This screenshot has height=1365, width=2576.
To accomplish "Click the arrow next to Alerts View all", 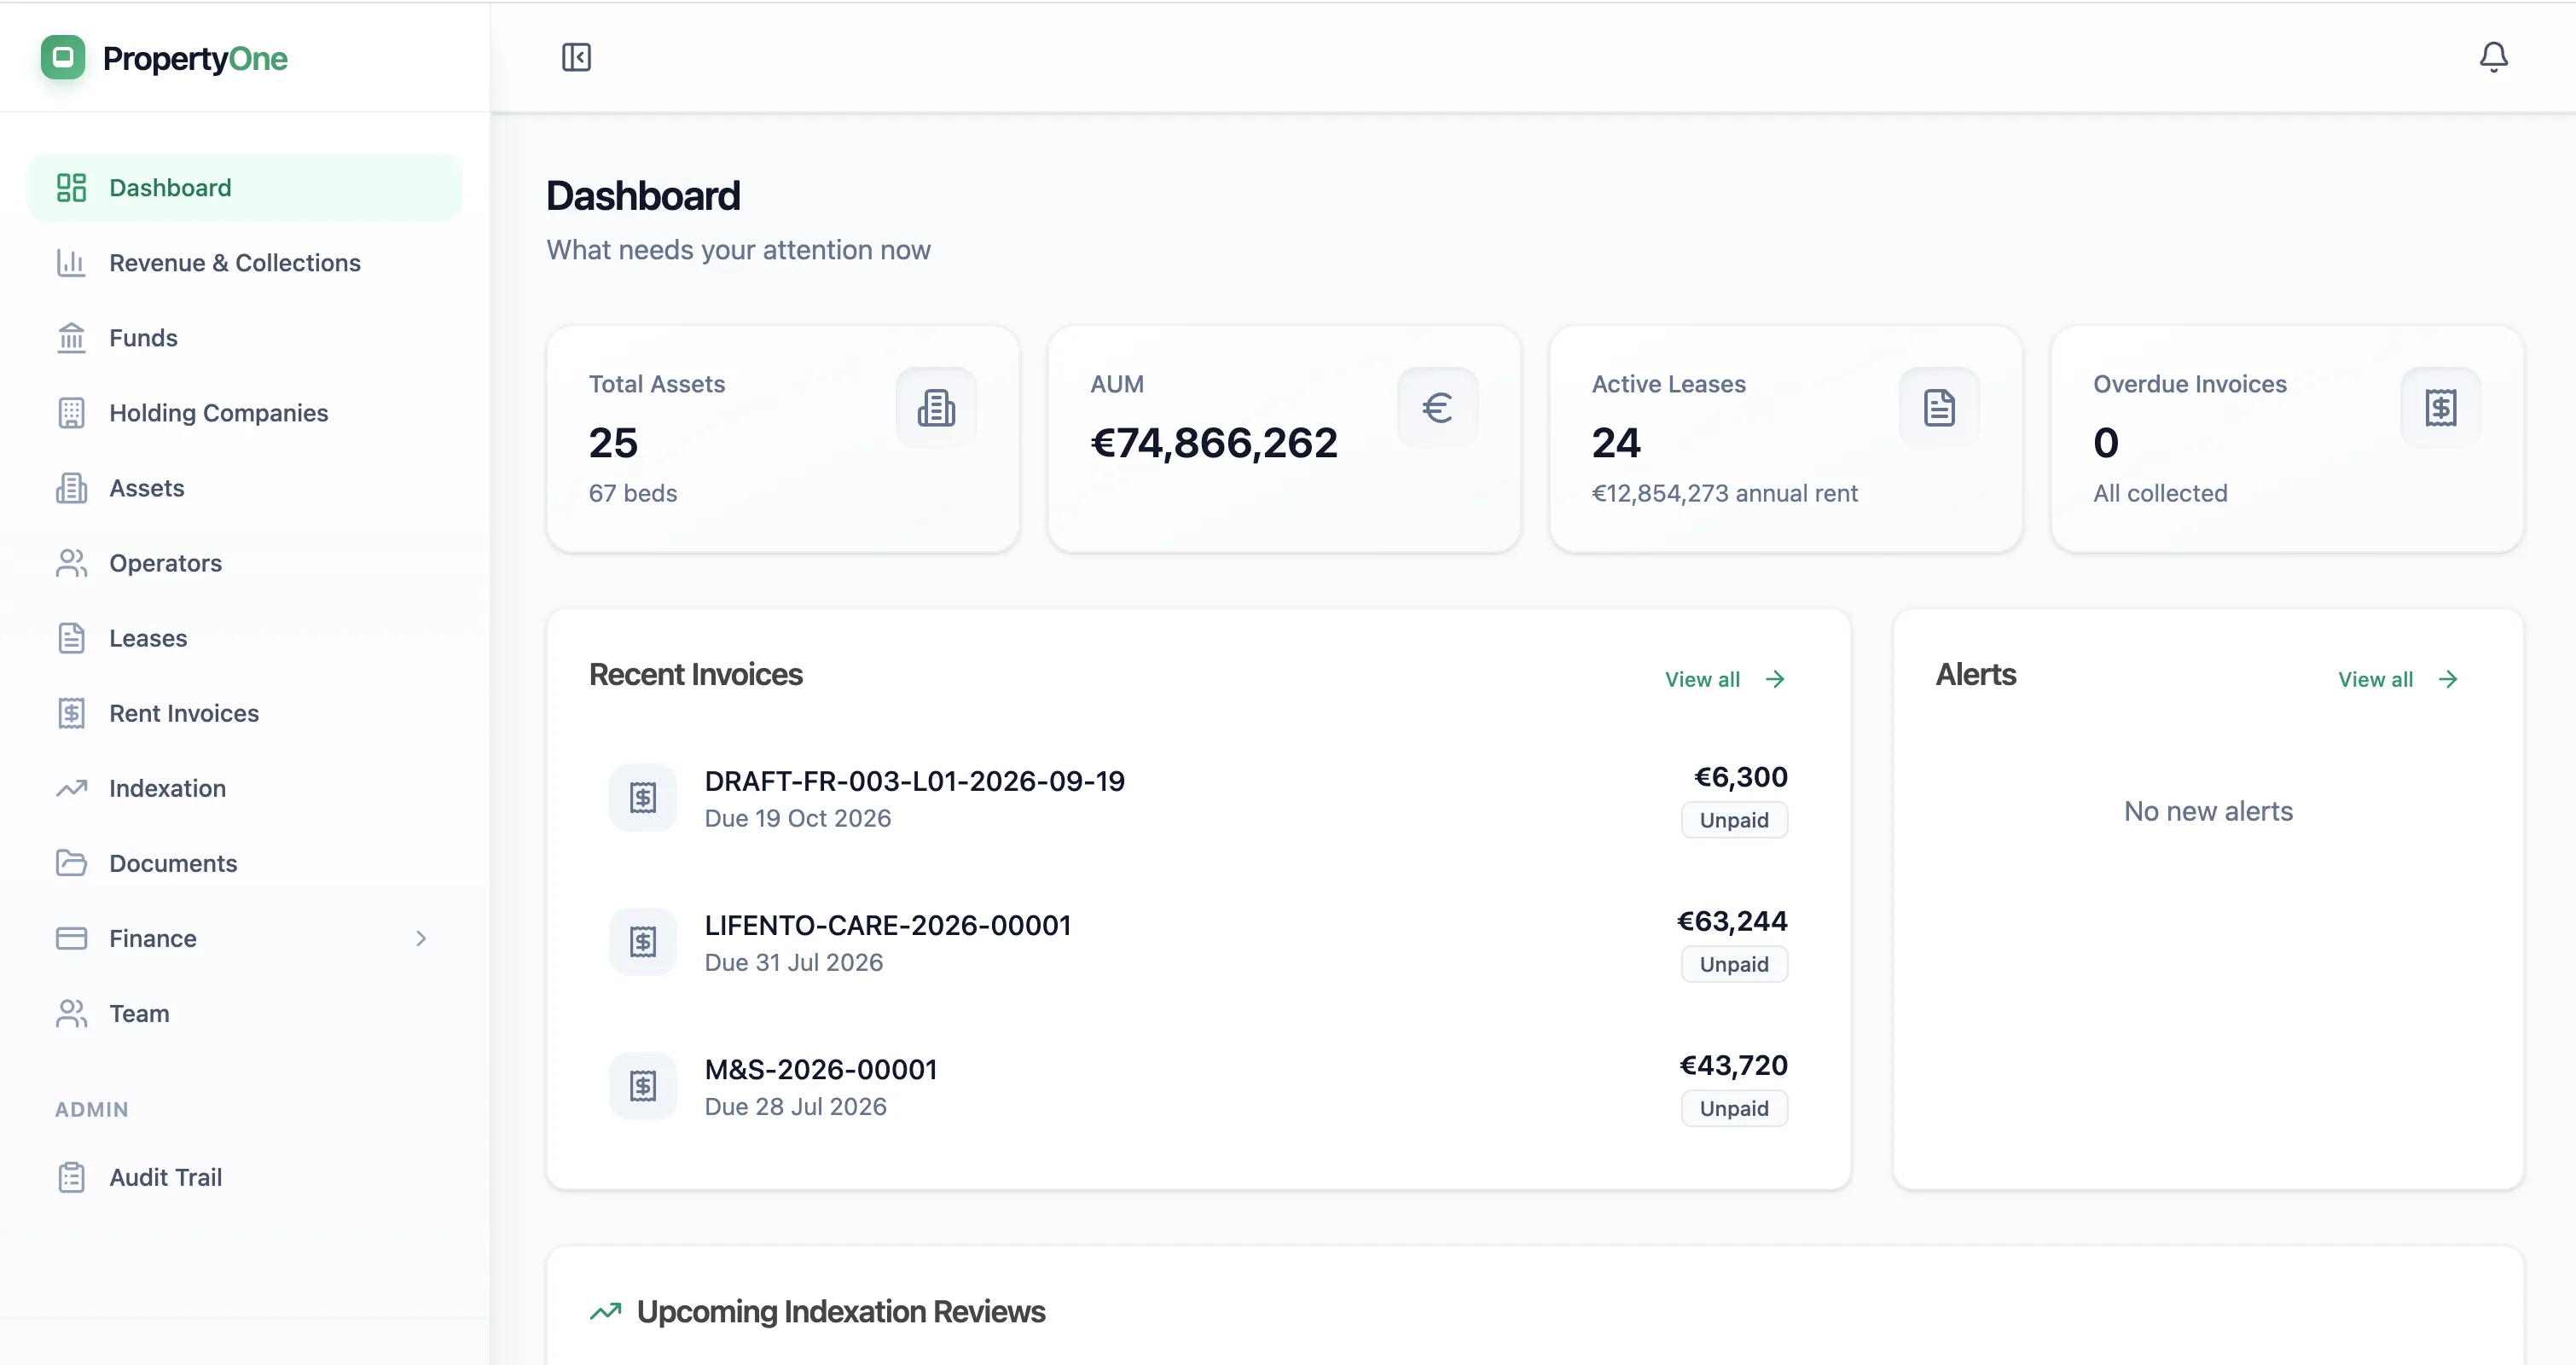I will pos(2448,679).
